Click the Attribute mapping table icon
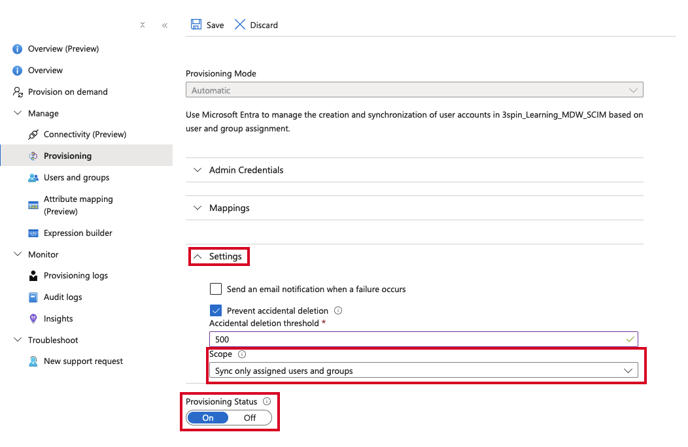The width and height of the screenshot is (688, 447). coord(33,205)
